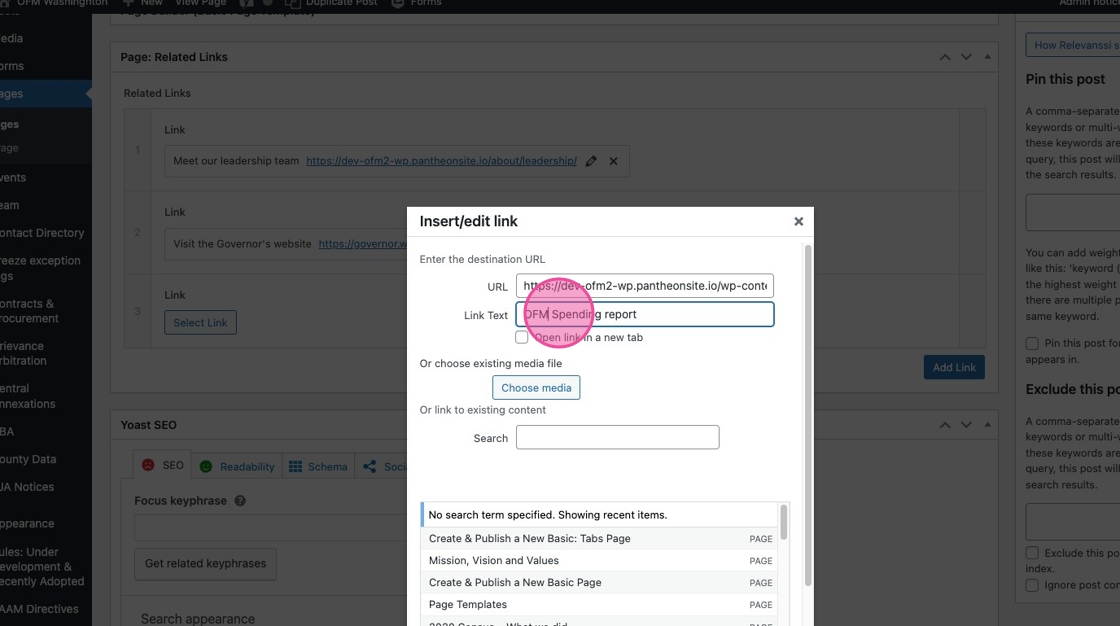Click the Schema grid icon
The height and width of the screenshot is (626, 1120).
(295, 467)
